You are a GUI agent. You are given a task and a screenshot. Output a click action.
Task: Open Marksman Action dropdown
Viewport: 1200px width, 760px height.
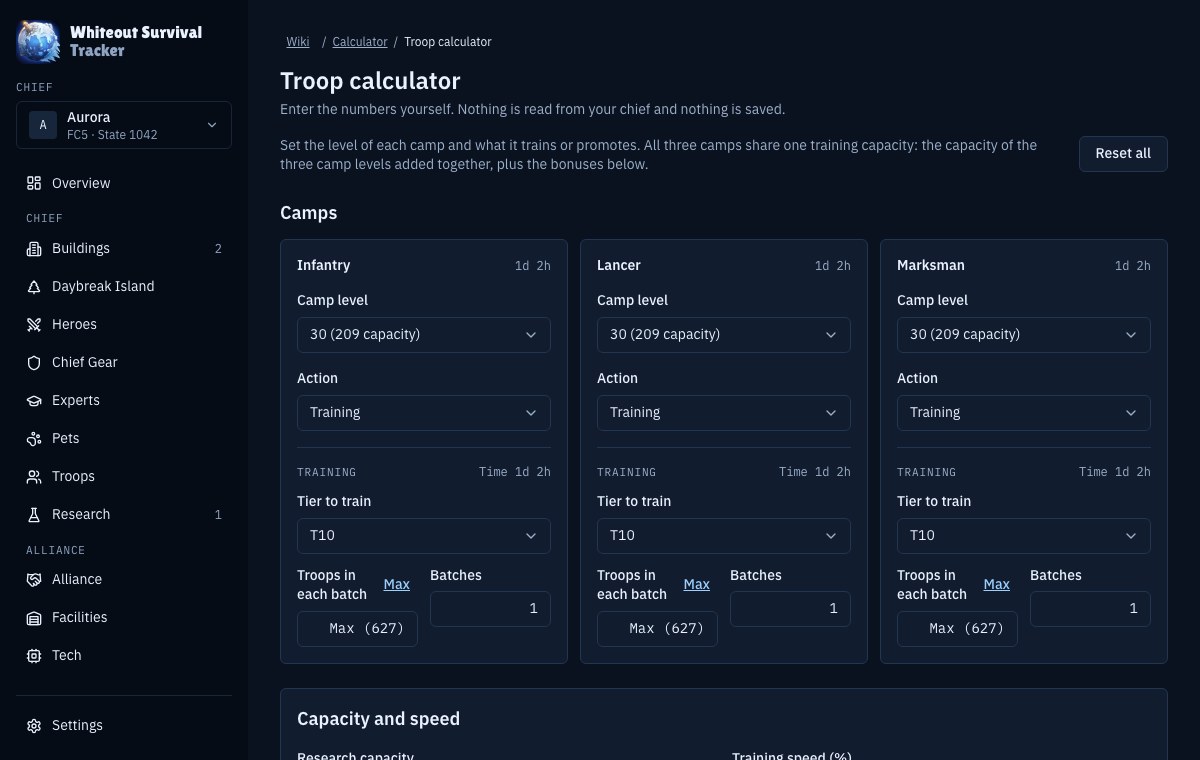click(1024, 412)
